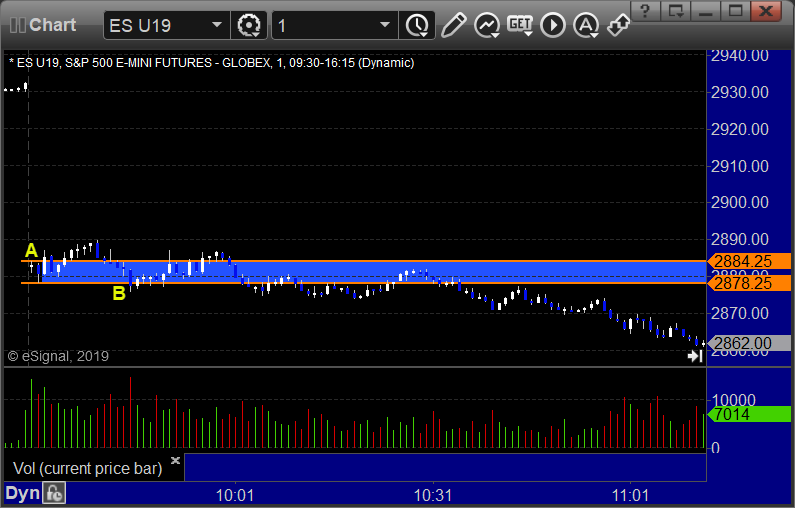The width and height of the screenshot is (795, 508).
Task: Click the 2940.00 price axis label
Action: 740,56
